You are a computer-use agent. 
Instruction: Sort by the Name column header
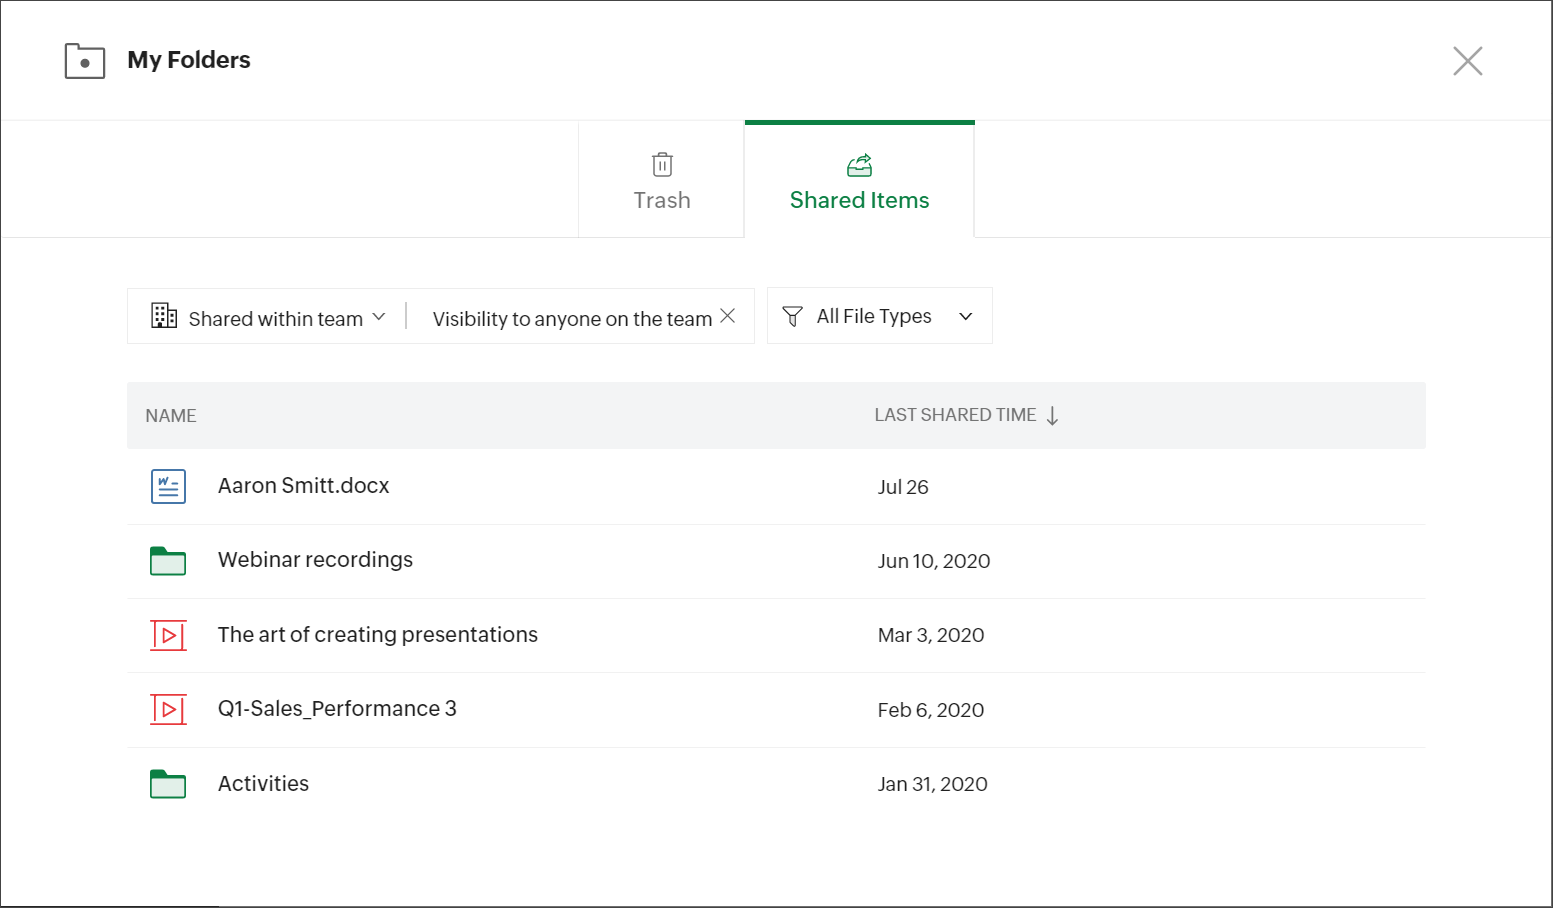pos(171,416)
